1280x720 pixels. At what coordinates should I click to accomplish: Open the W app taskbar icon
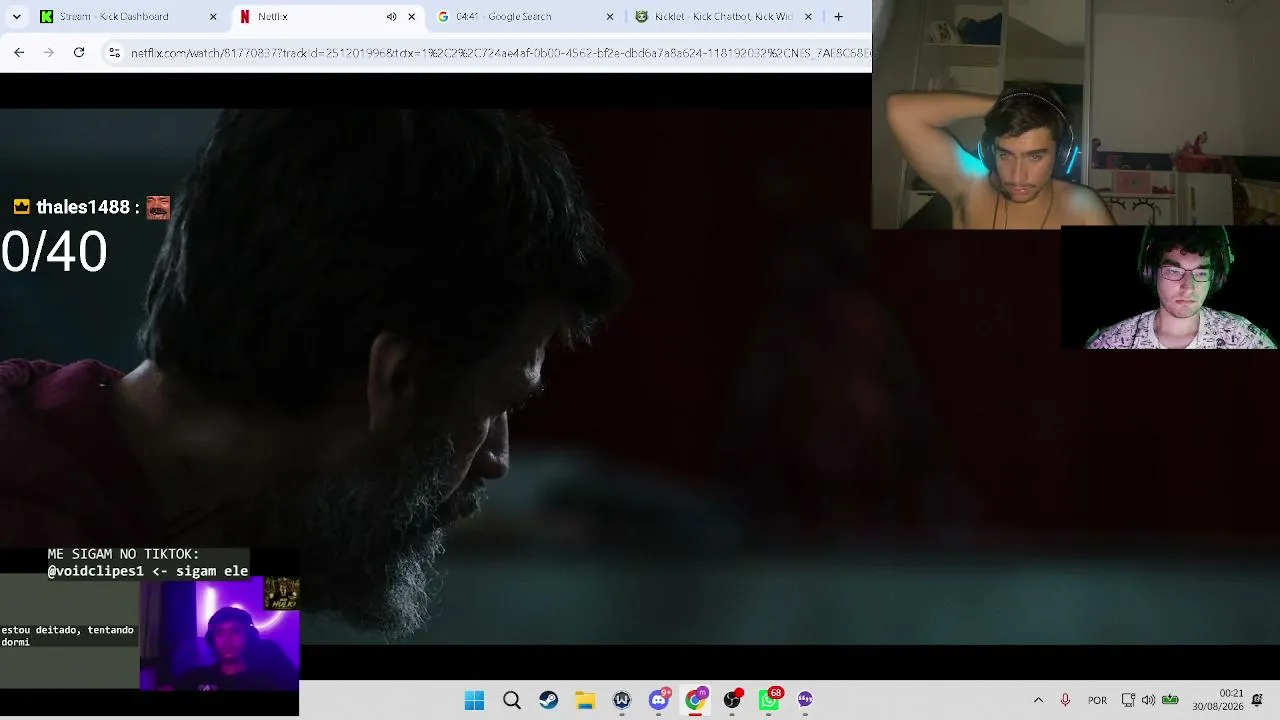click(x=621, y=700)
